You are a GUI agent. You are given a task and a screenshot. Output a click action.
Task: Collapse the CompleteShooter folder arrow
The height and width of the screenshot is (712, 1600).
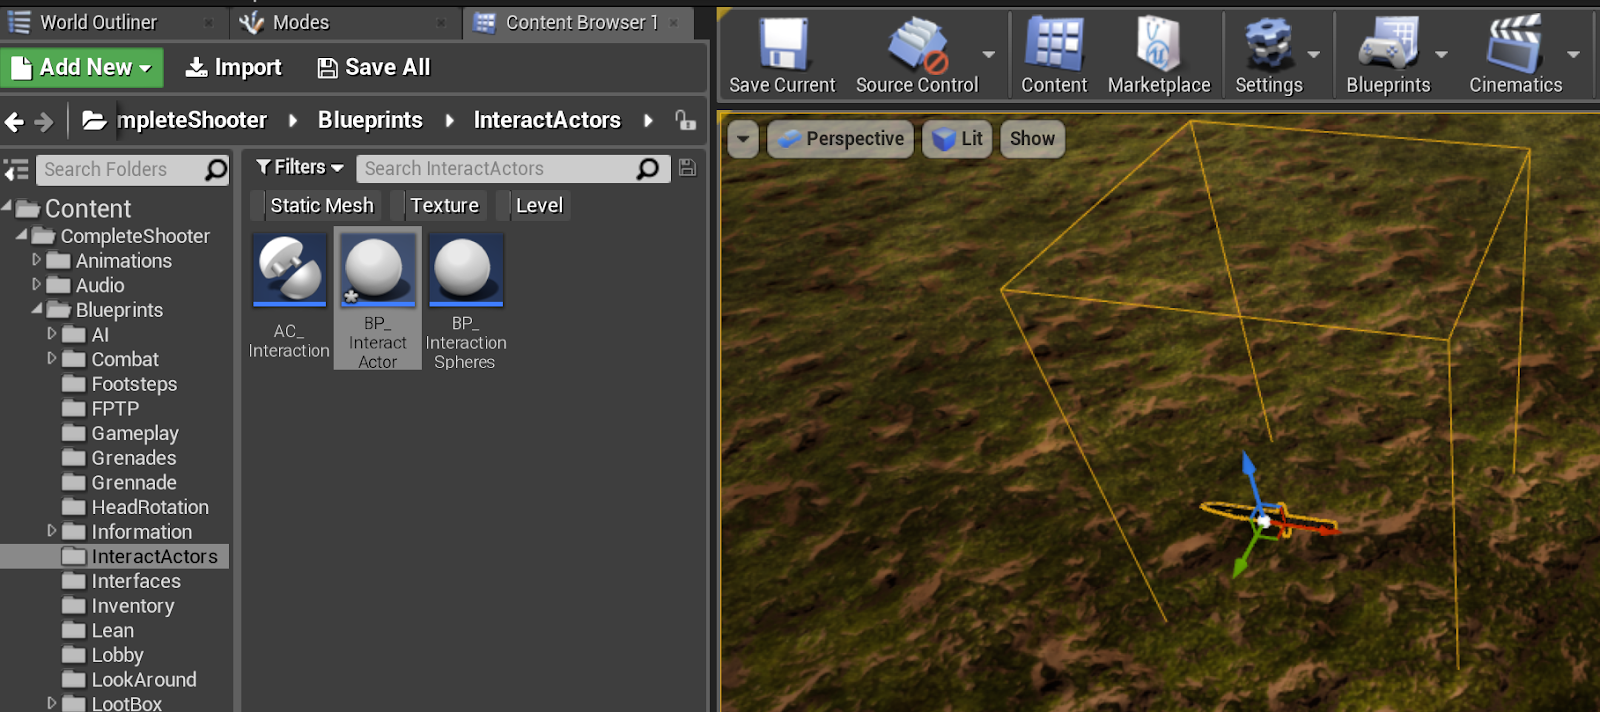point(22,235)
